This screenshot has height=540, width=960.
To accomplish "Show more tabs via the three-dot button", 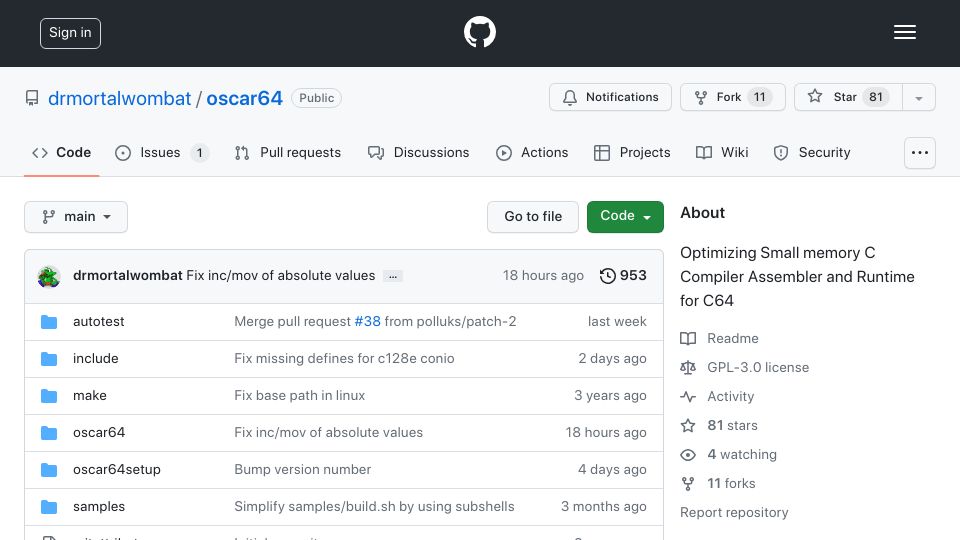I will 920,153.
